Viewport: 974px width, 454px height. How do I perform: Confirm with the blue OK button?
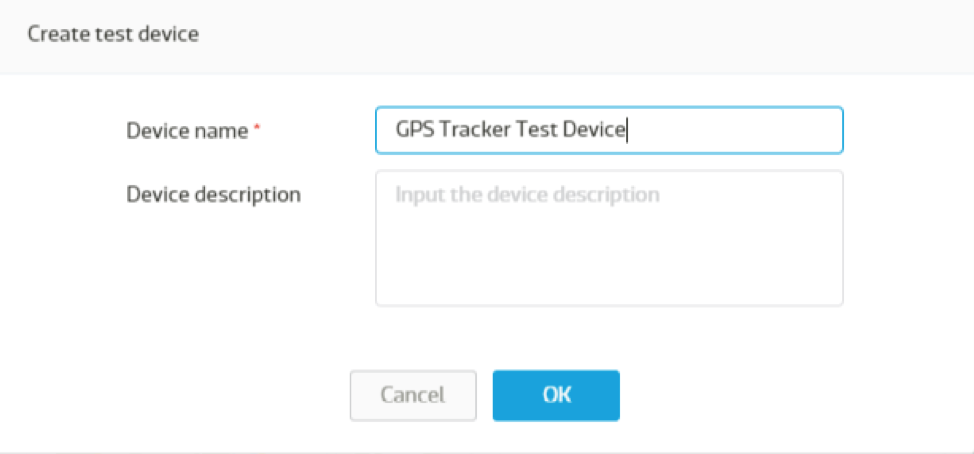(556, 396)
